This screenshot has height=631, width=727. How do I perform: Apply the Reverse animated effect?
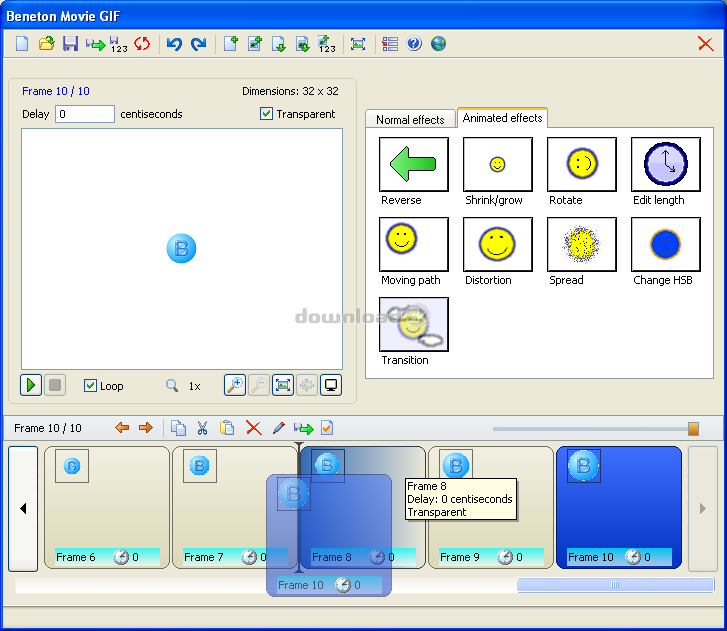(414, 164)
